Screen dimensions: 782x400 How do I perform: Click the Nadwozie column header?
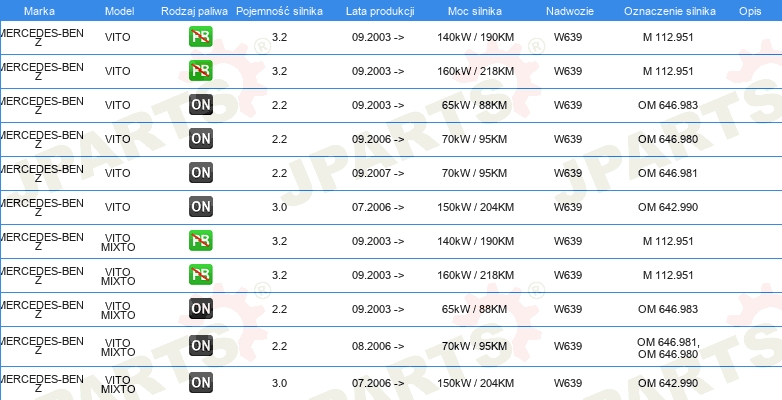[568, 11]
